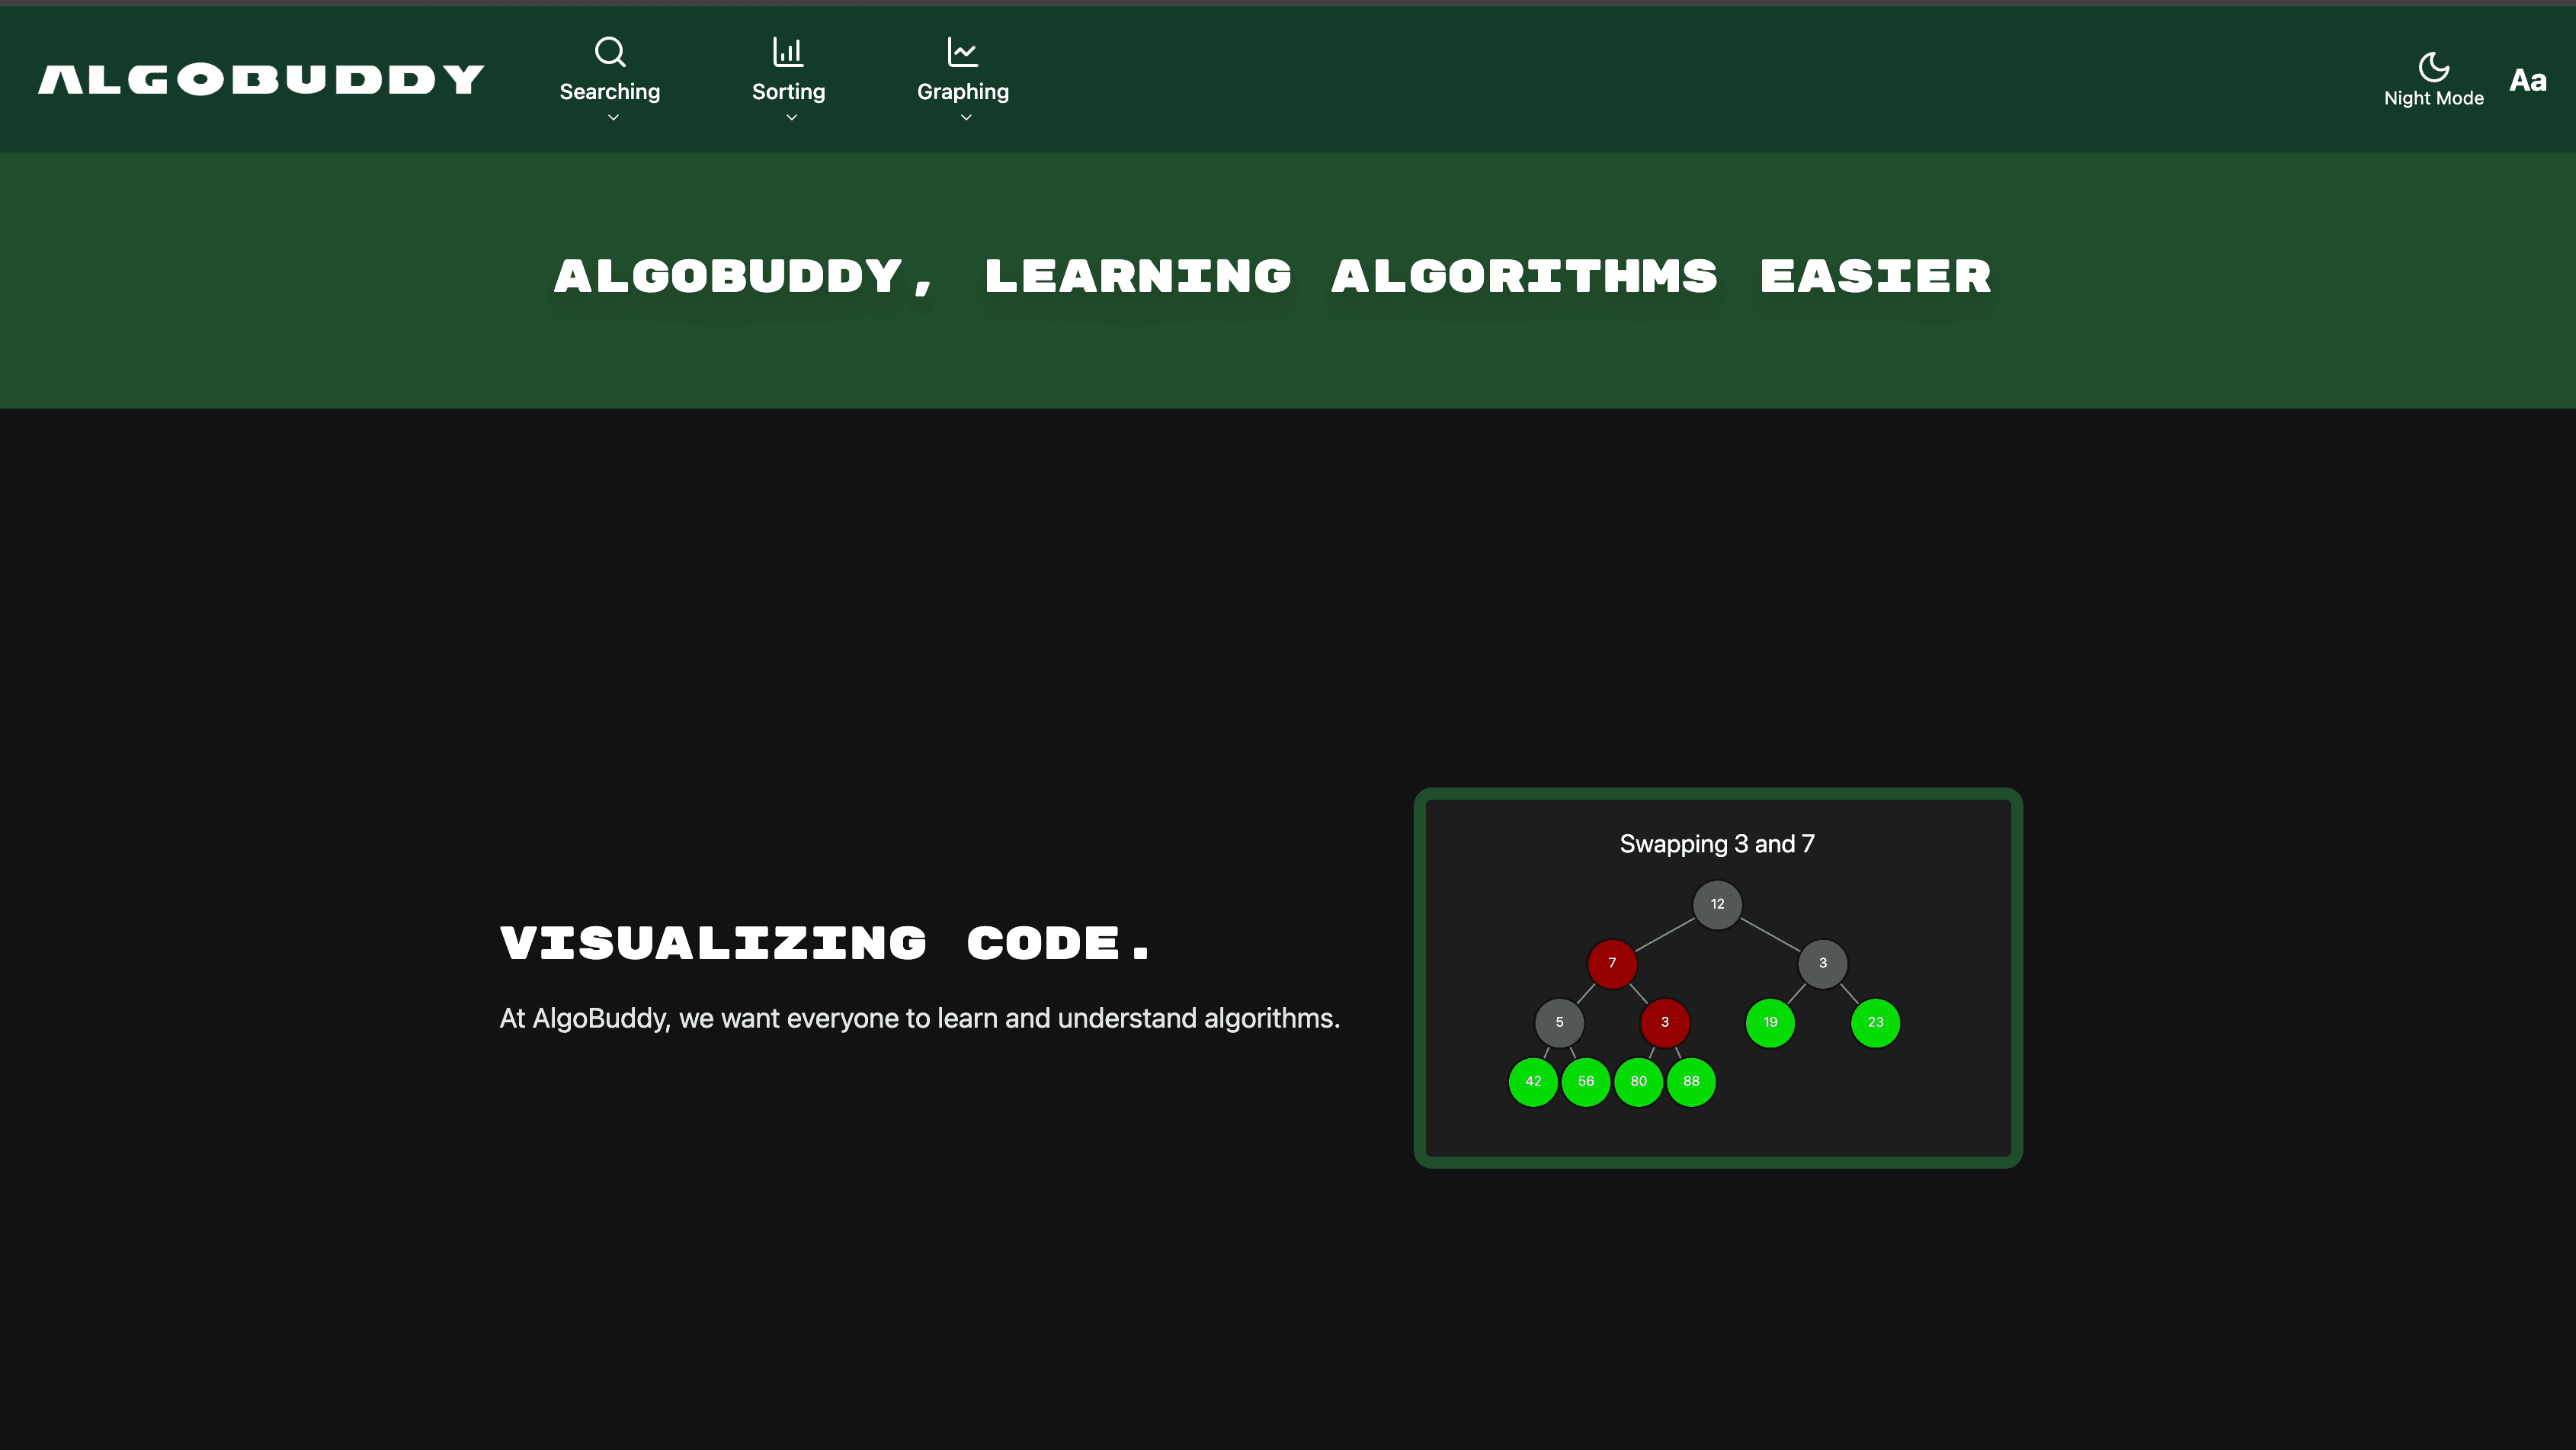Viewport: 2576px width, 1450px height.
Task: Expand the chevron under Sorting
Action: pos(791,117)
